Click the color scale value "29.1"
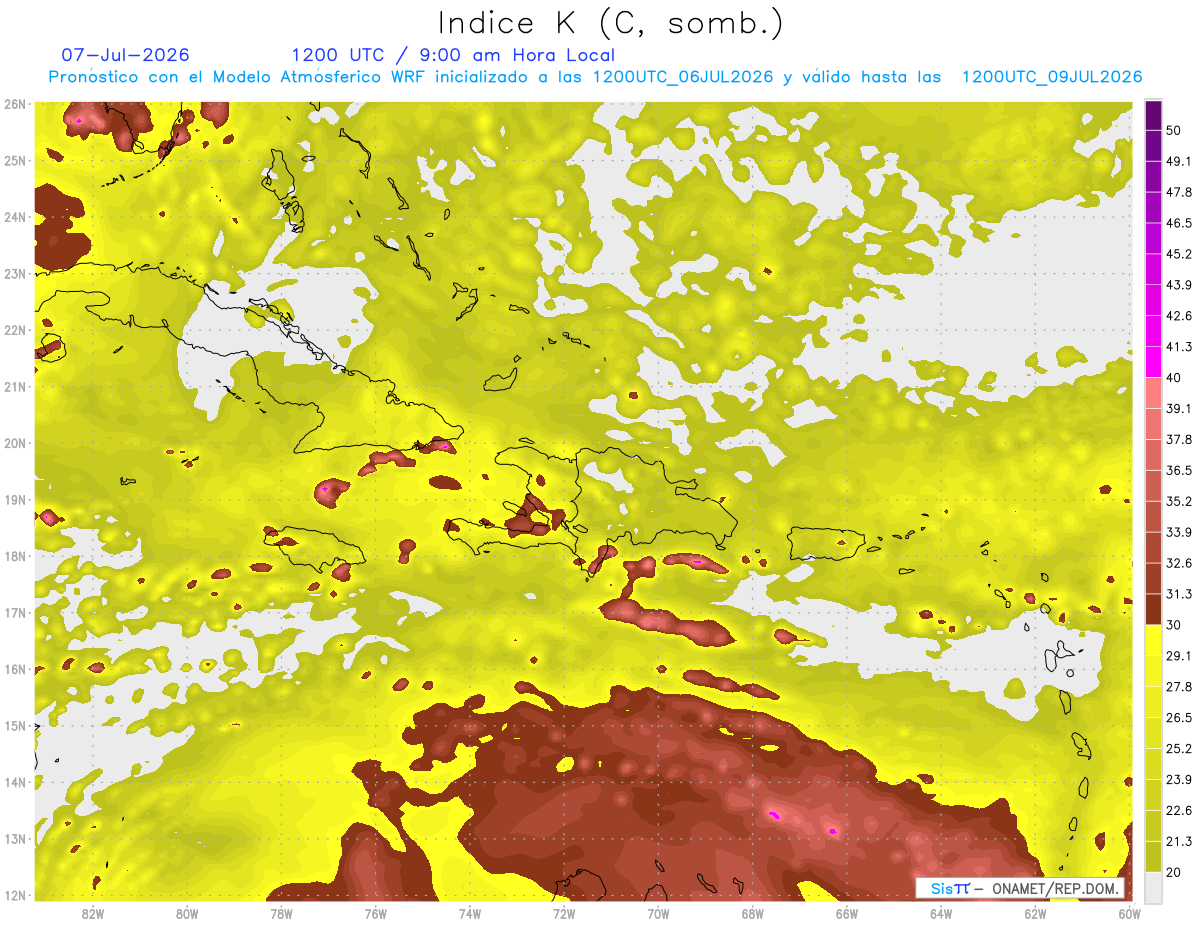 pos(1179,655)
